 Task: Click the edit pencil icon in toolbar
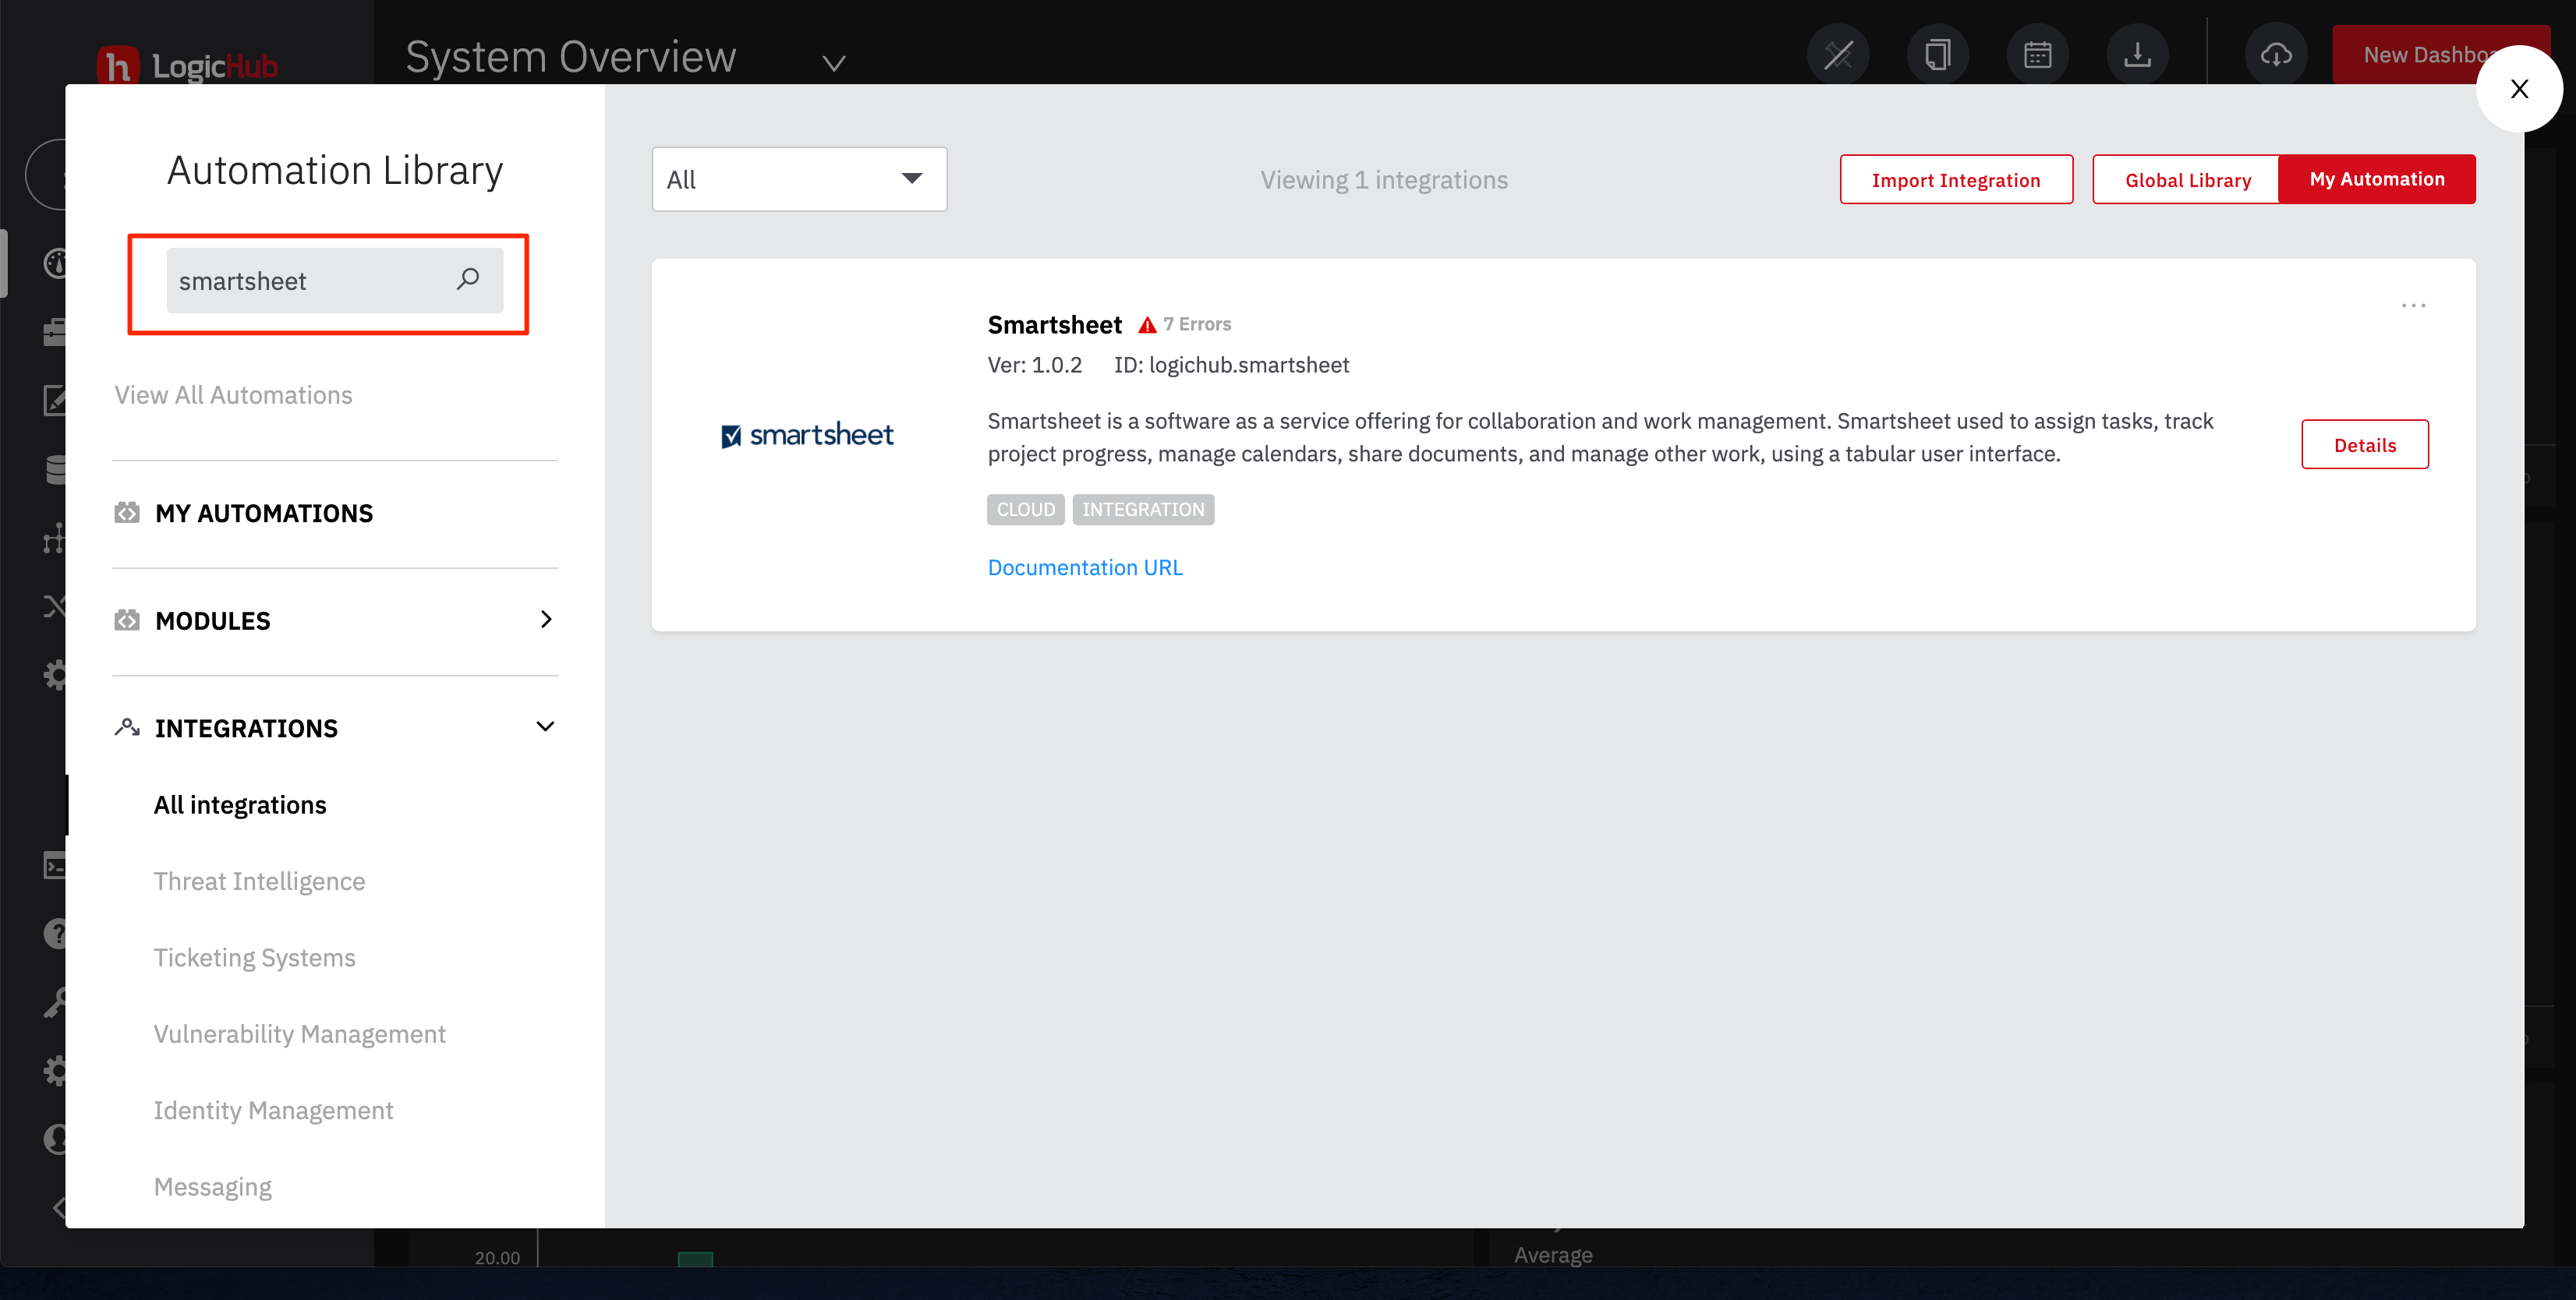pos(1838,54)
